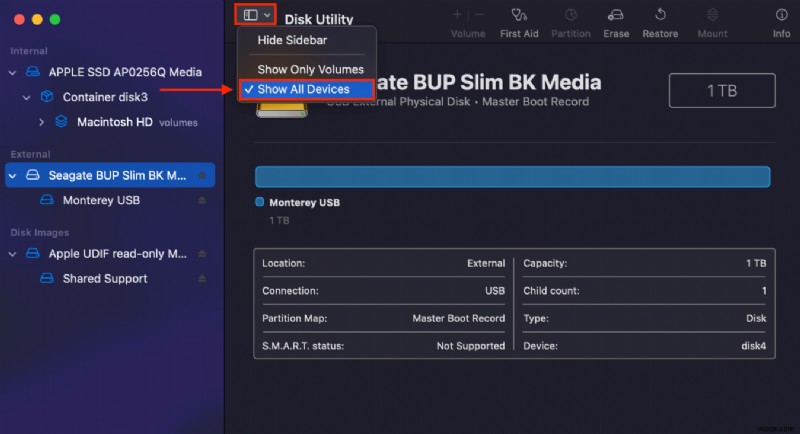Click the Location External value

[x=486, y=263]
